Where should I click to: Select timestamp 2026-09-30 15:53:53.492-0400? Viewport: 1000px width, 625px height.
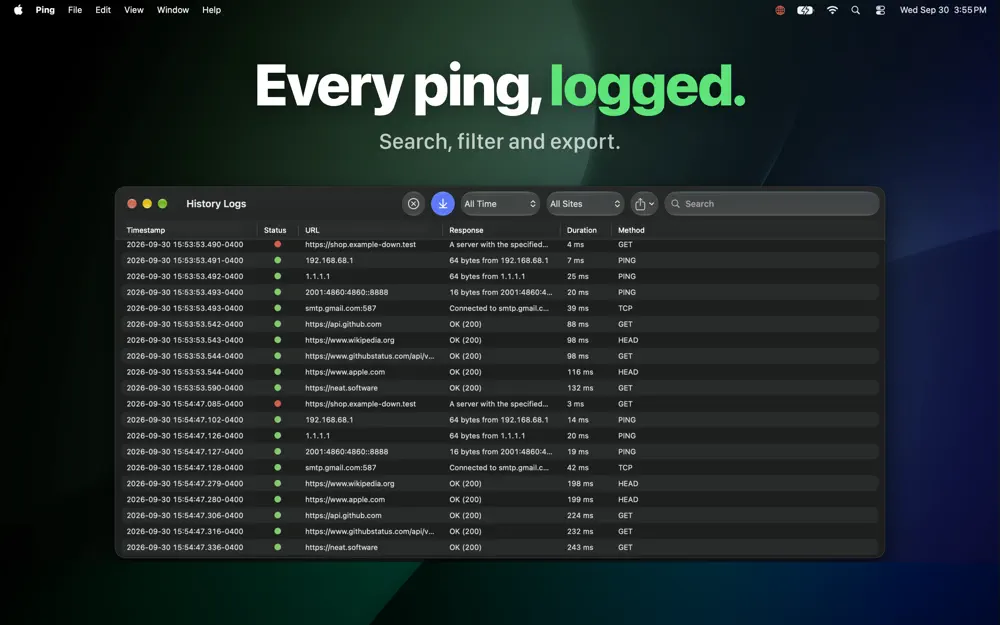[185, 276]
